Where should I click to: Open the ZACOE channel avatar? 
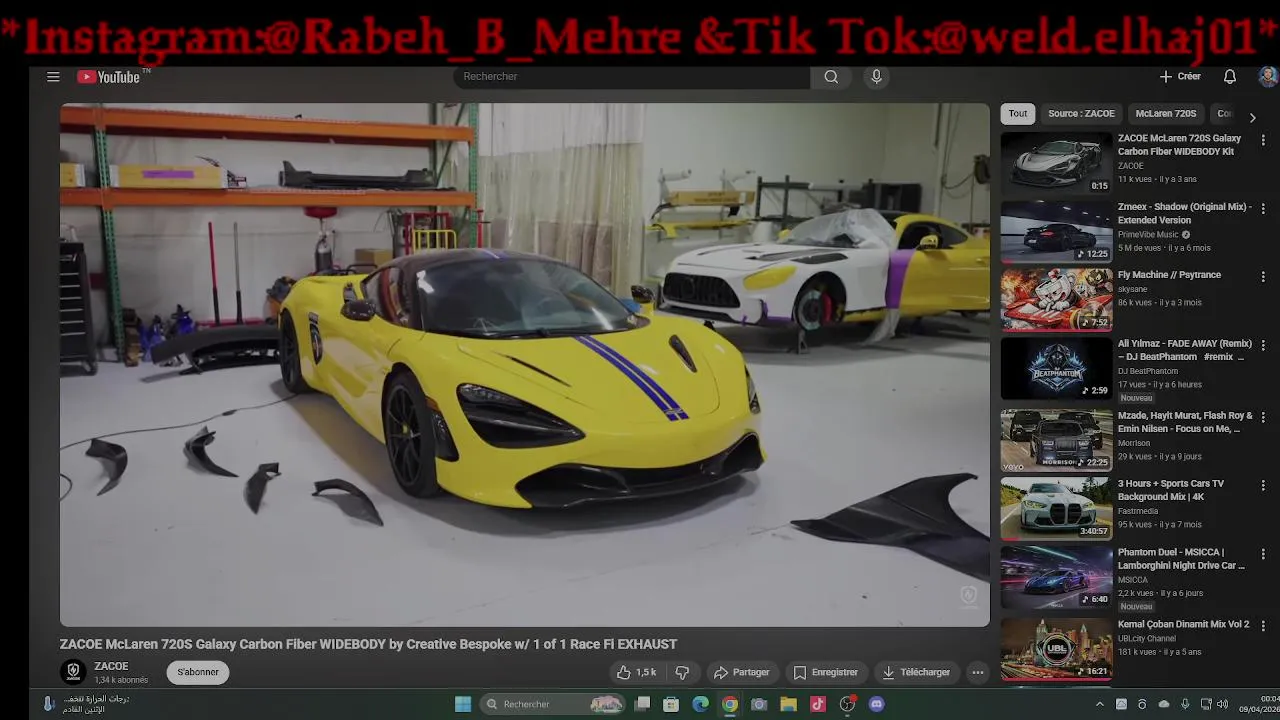(x=73, y=672)
